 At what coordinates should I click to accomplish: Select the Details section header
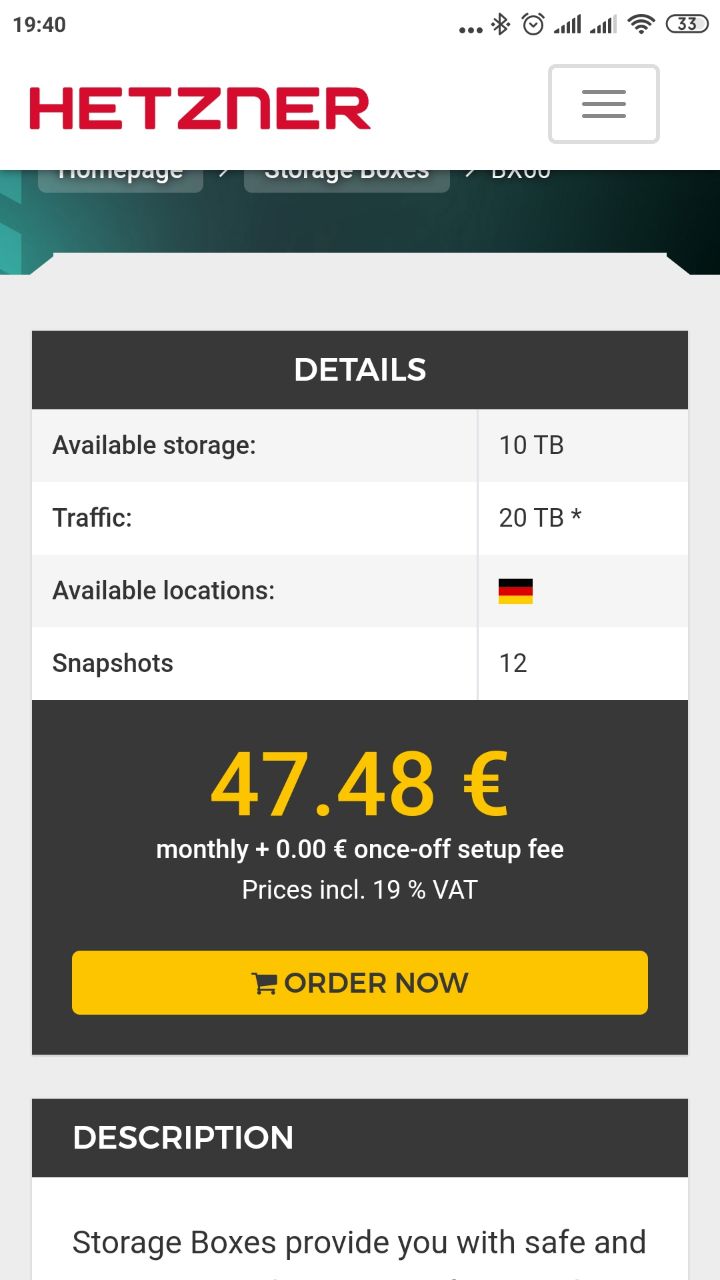pos(360,370)
